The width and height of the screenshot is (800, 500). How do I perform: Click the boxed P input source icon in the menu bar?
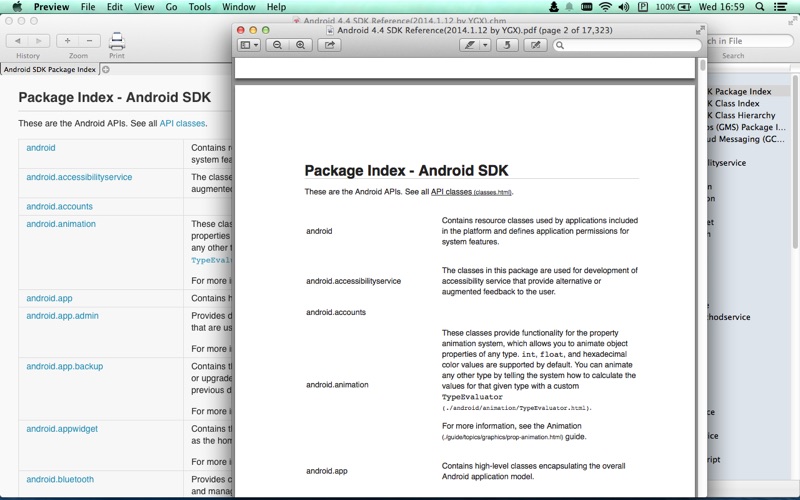[x=643, y=7]
